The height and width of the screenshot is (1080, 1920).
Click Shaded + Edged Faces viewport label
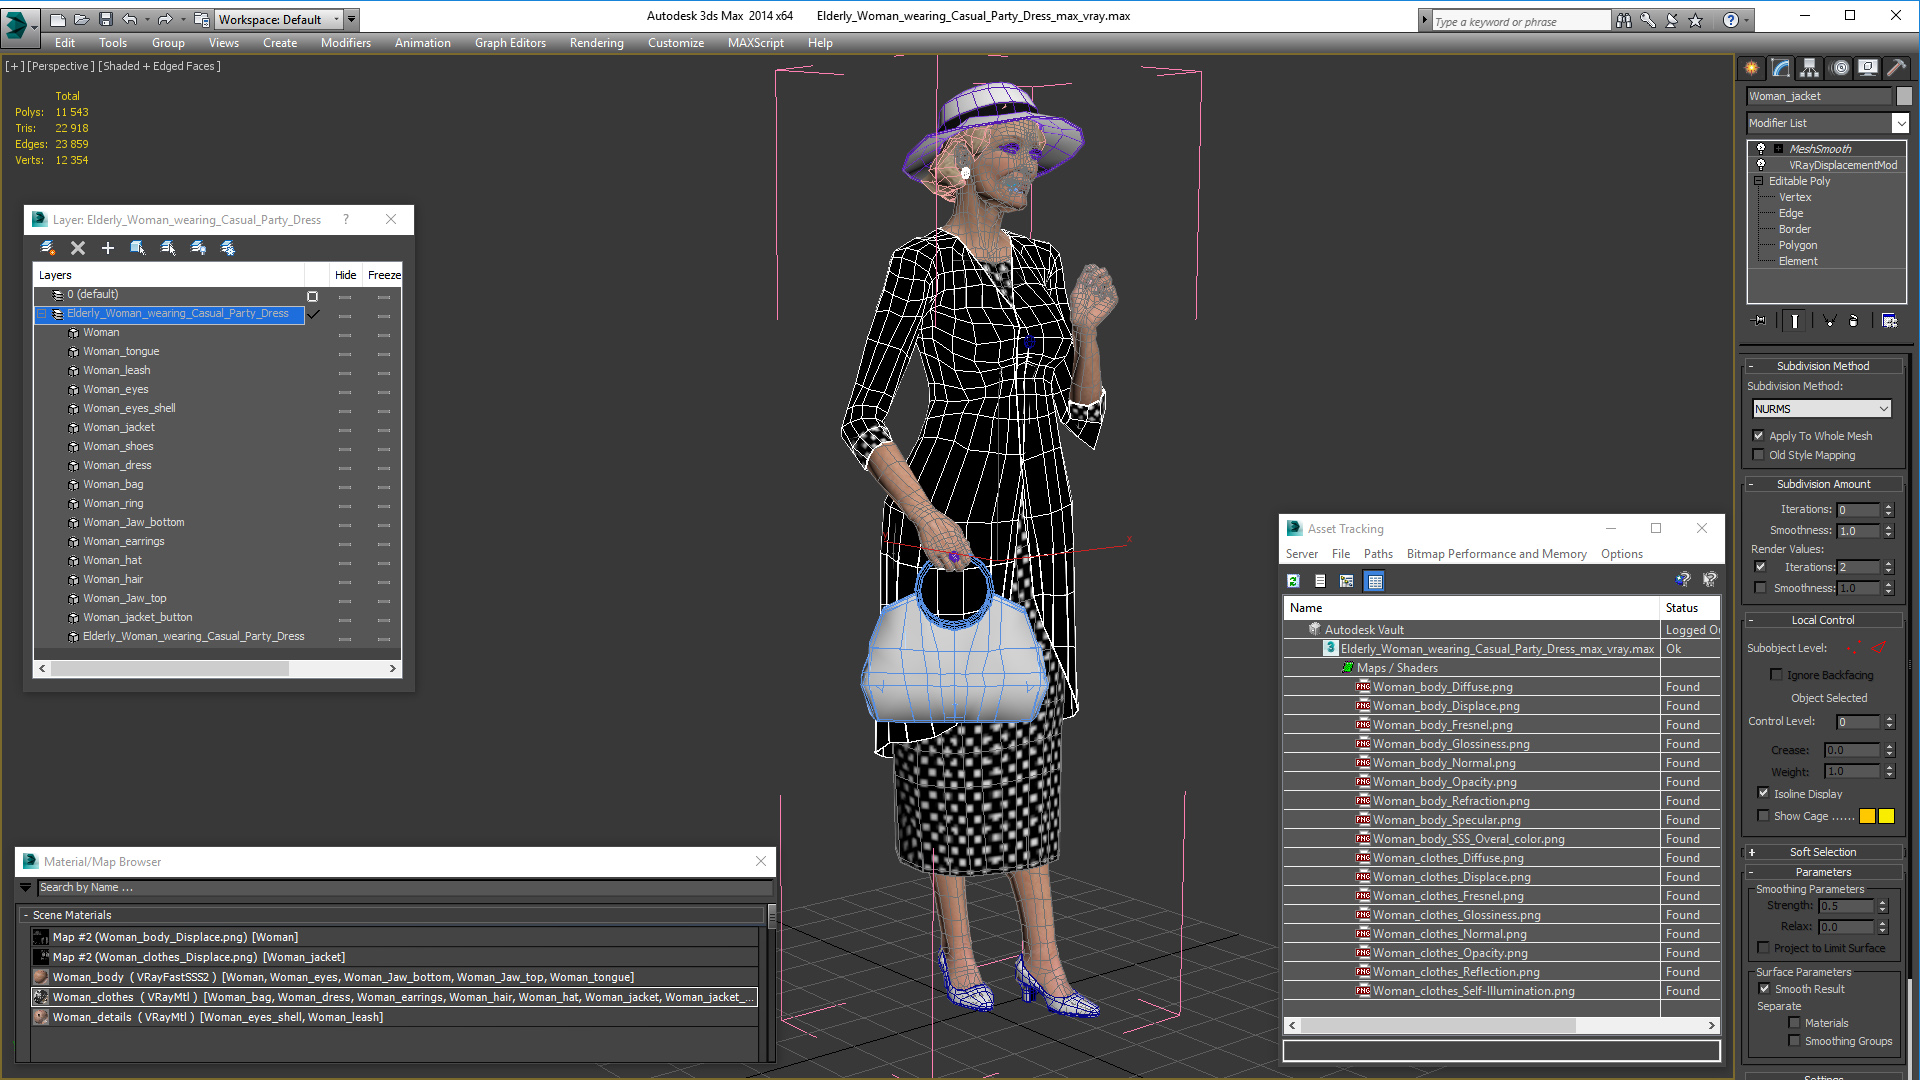point(160,66)
